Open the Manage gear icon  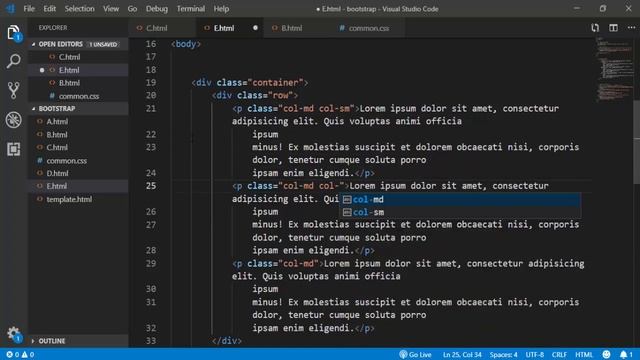(13, 334)
